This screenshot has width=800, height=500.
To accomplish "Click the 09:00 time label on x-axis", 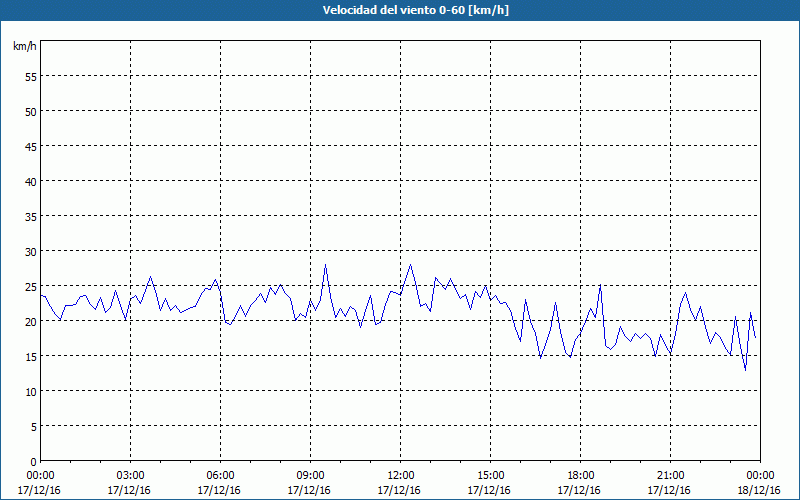I will [310, 476].
